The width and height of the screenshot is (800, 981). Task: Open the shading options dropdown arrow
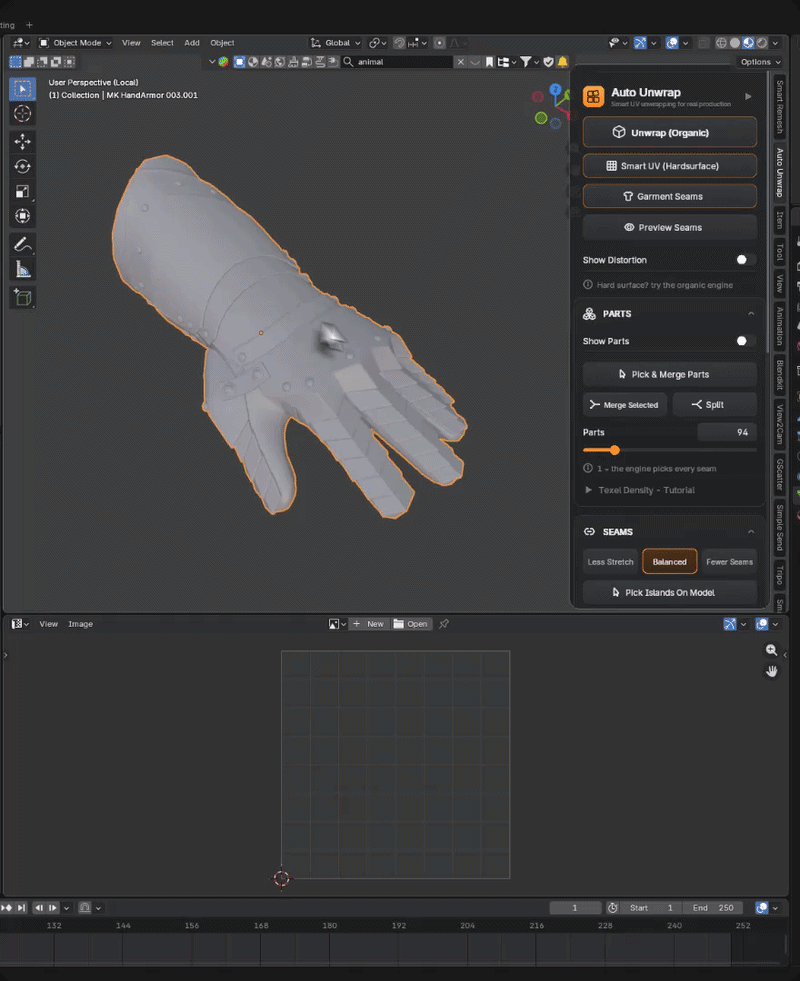pos(775,43)
